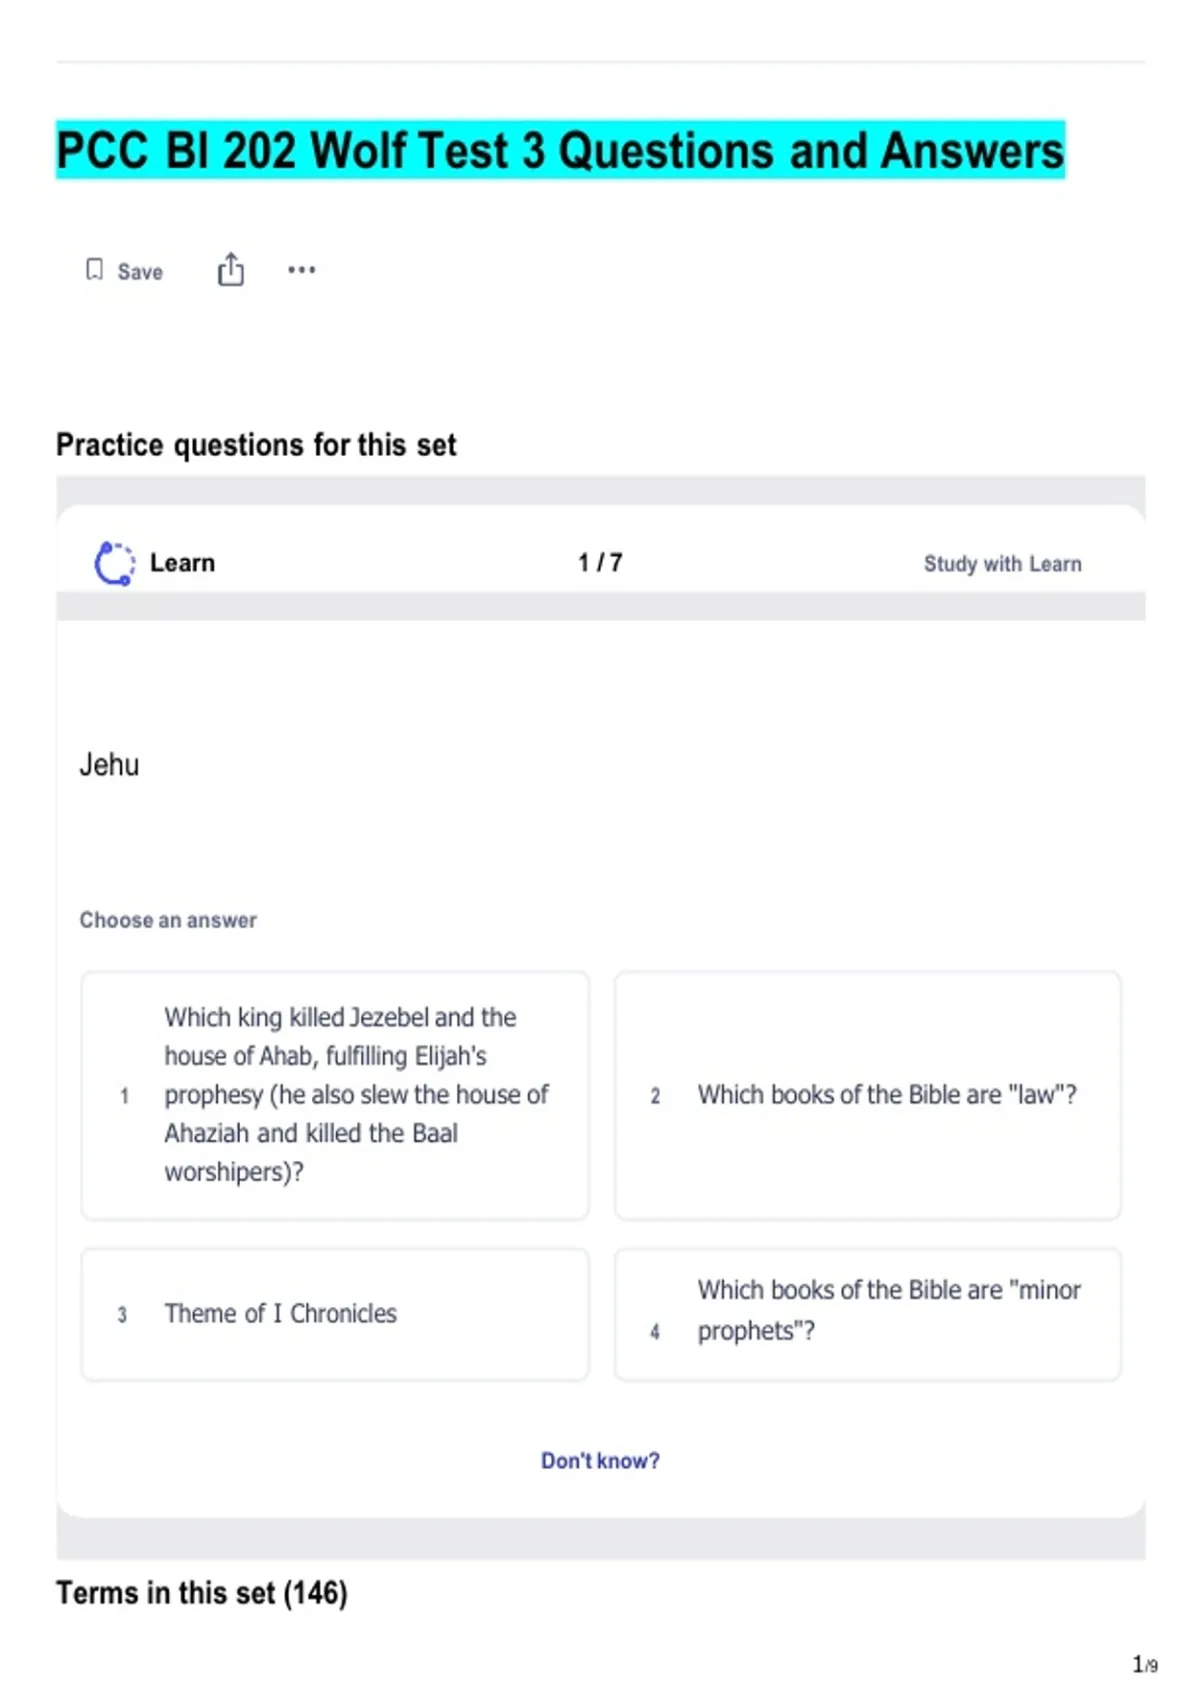Click the 1 / 7 question counter
This screenshot has width=1200, height=1700.
[600, 563]
